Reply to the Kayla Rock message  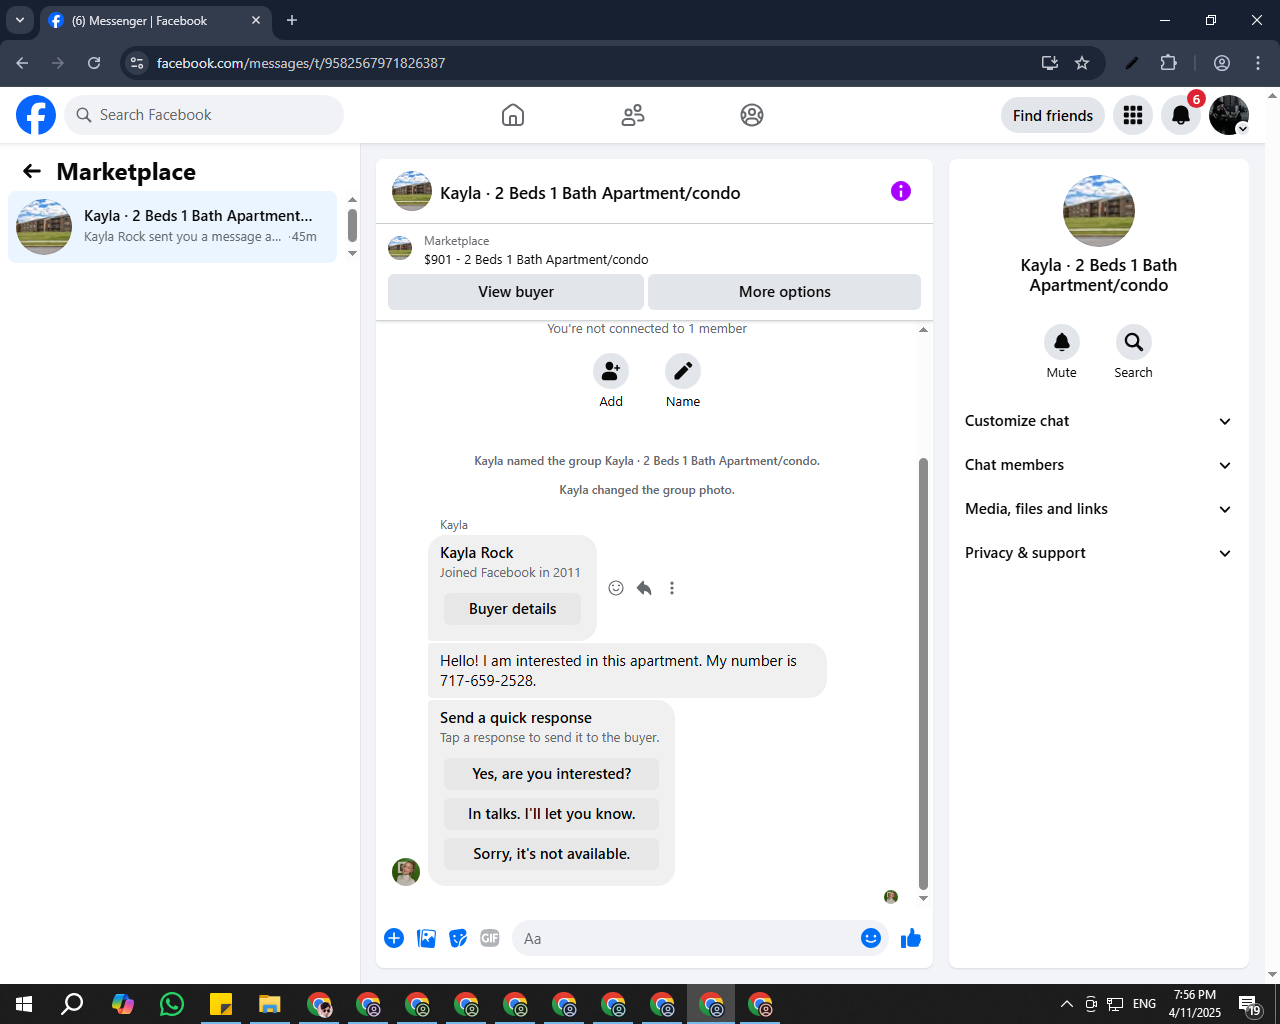[x=644, y=588]
